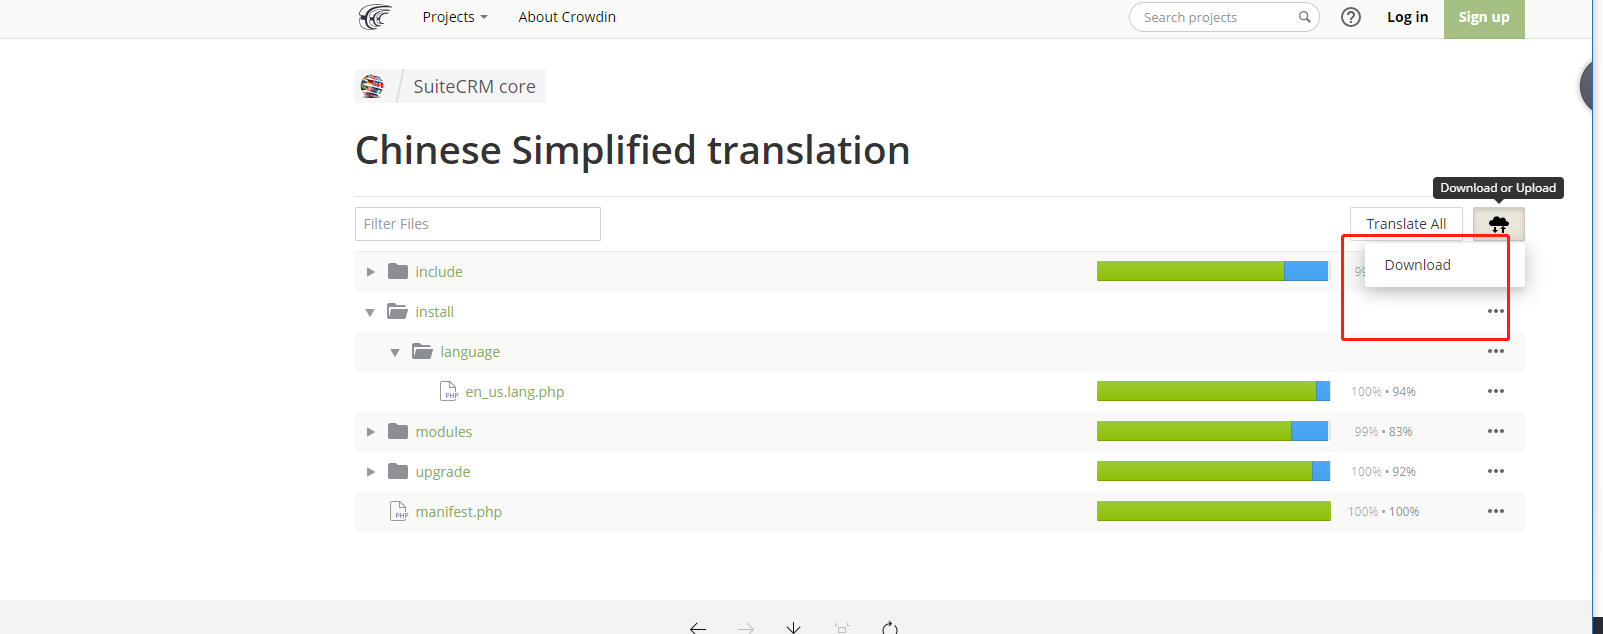Click the refresh icon in the bottom toolbar
This screenshot has height=634, width=1603.
pyautogui.click(x=890, y=628)
